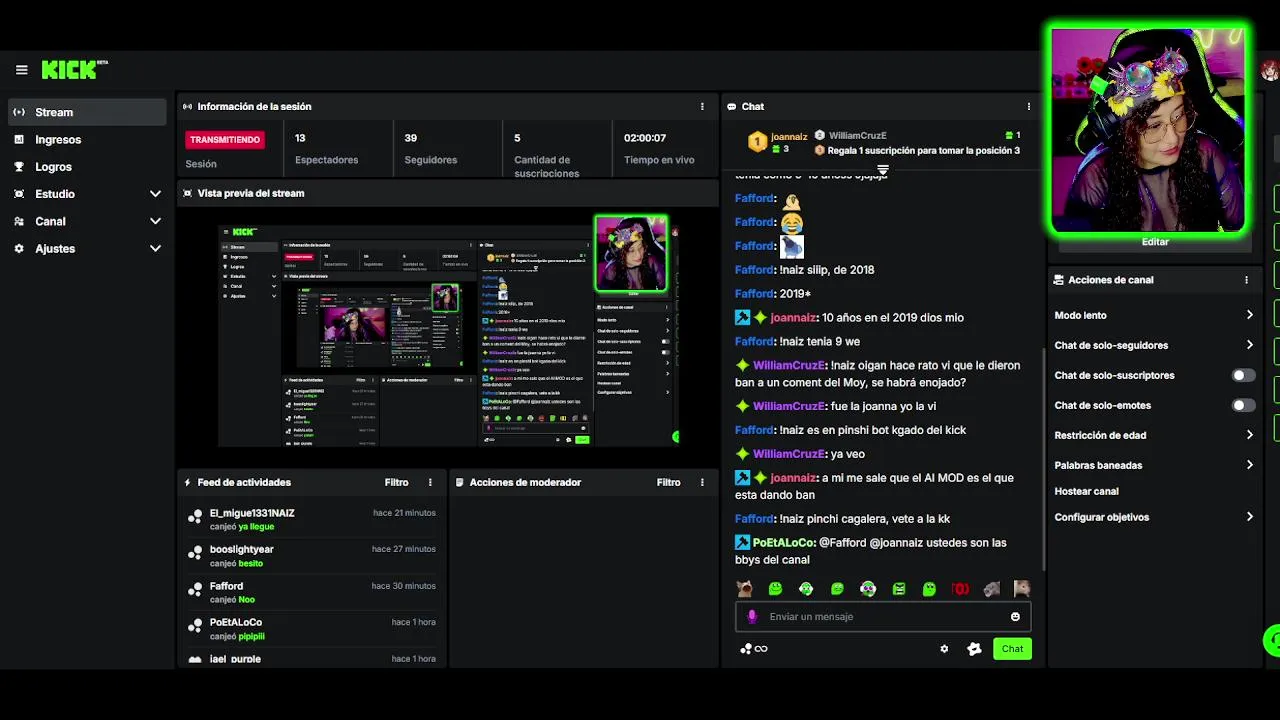Open Modo lento settings
Screen dimensions: 1280x720
coord(1153,315)
